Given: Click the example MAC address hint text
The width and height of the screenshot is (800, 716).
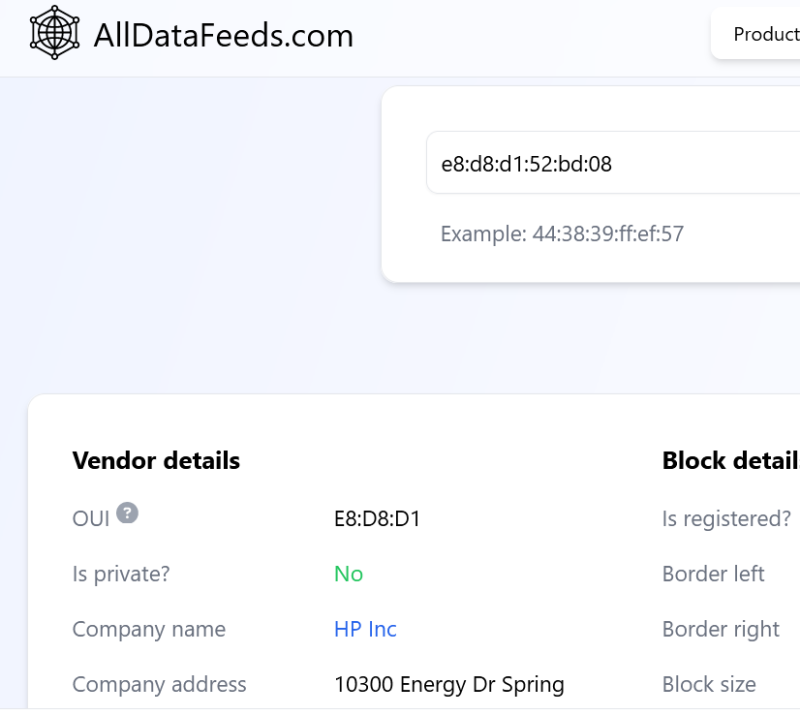Looking at the screenshot, I should click(x=562, y=234).
